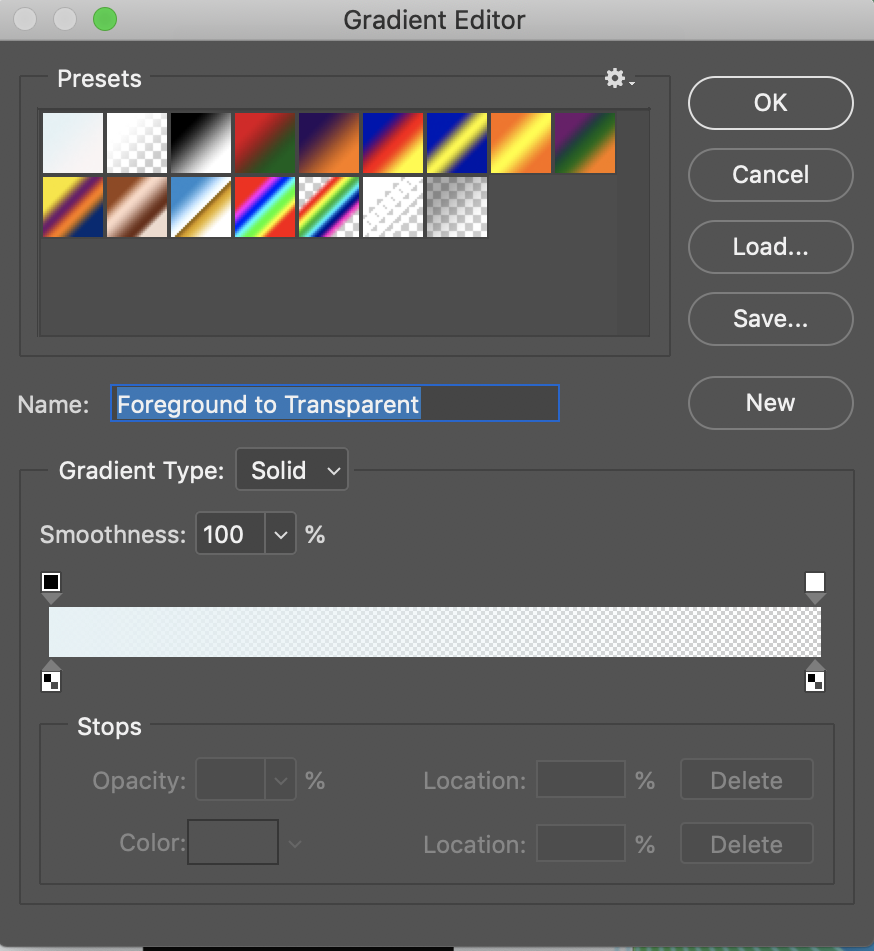The width and height of the screenshot is (874, 951).
Task: Choose the black to white gradient preset
Action: point(201,143)
